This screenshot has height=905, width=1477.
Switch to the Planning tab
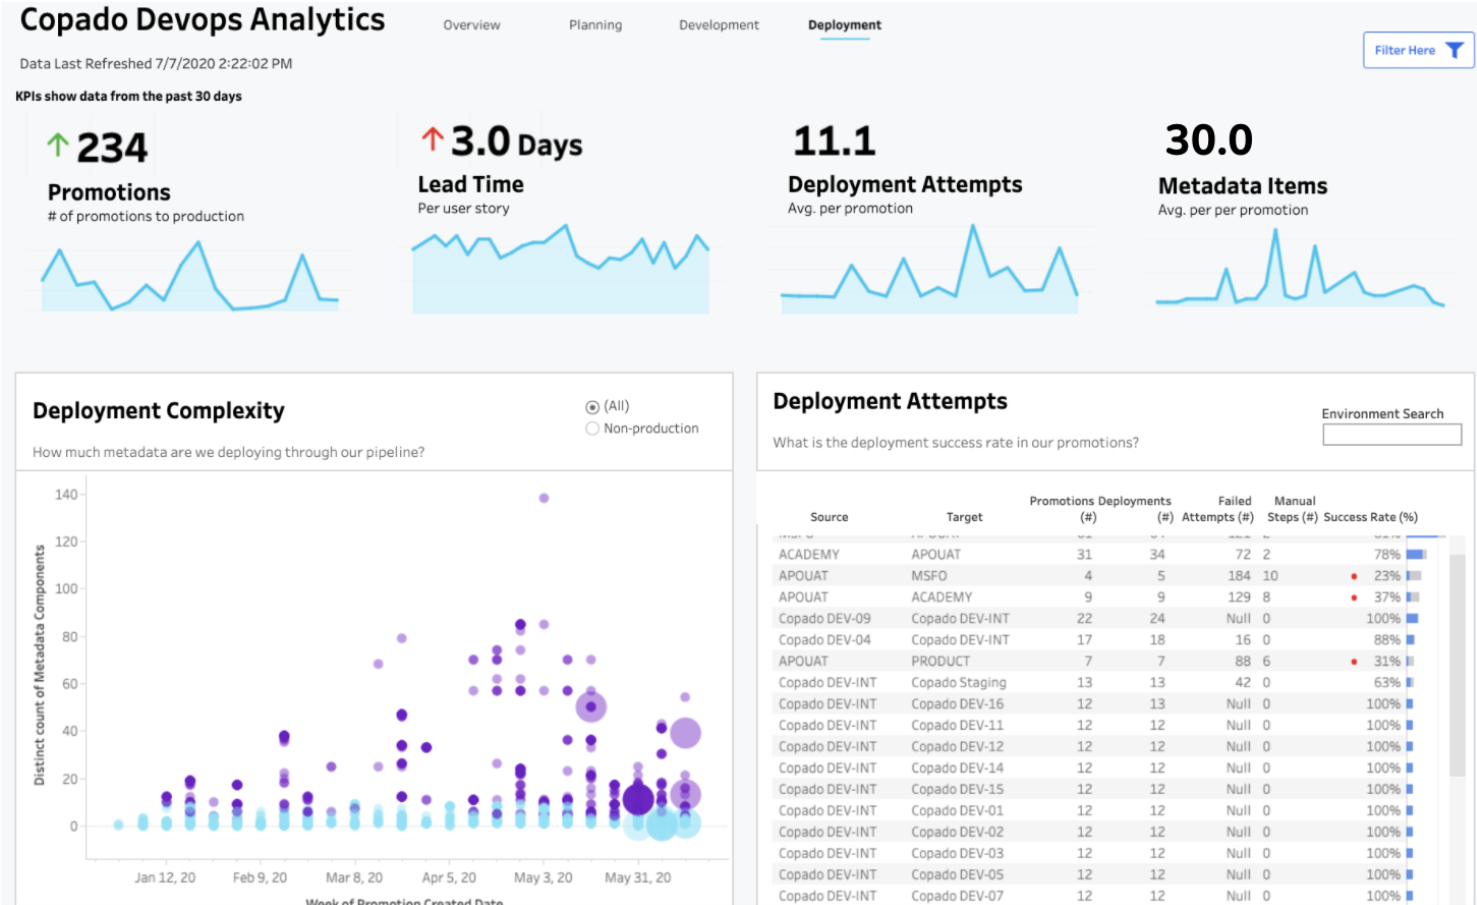pos(595,25)
